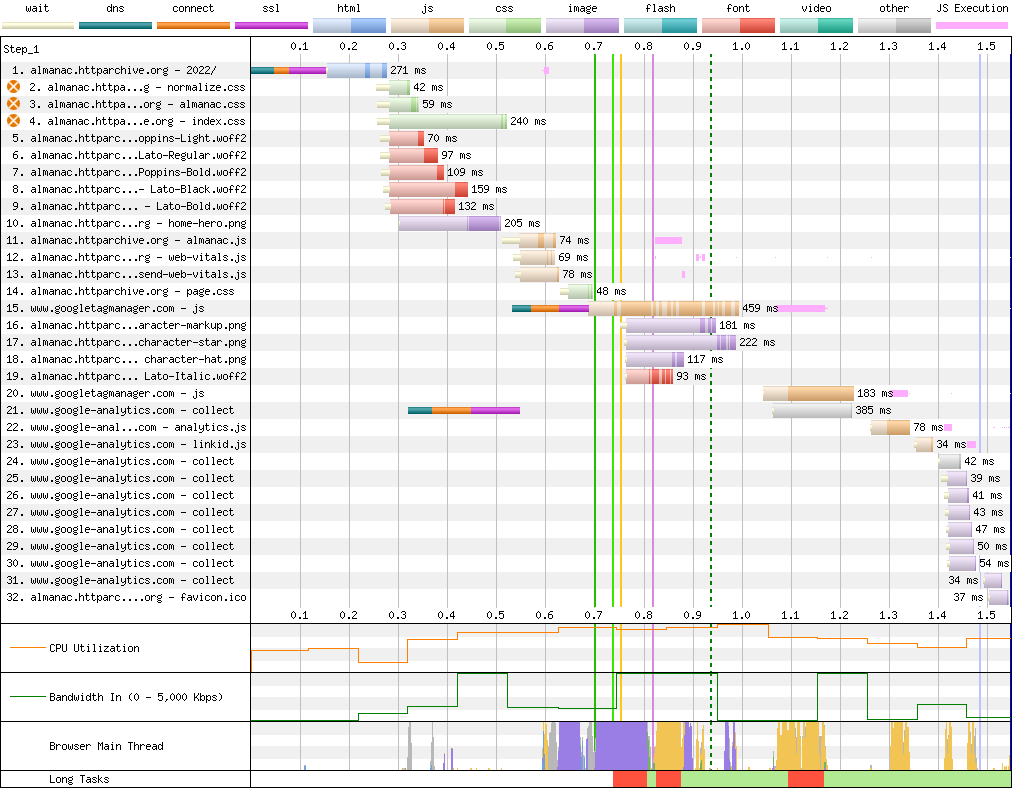The image size is (1012, 788).
Task: Click the font legend color bar
Action: click(738, 25)
